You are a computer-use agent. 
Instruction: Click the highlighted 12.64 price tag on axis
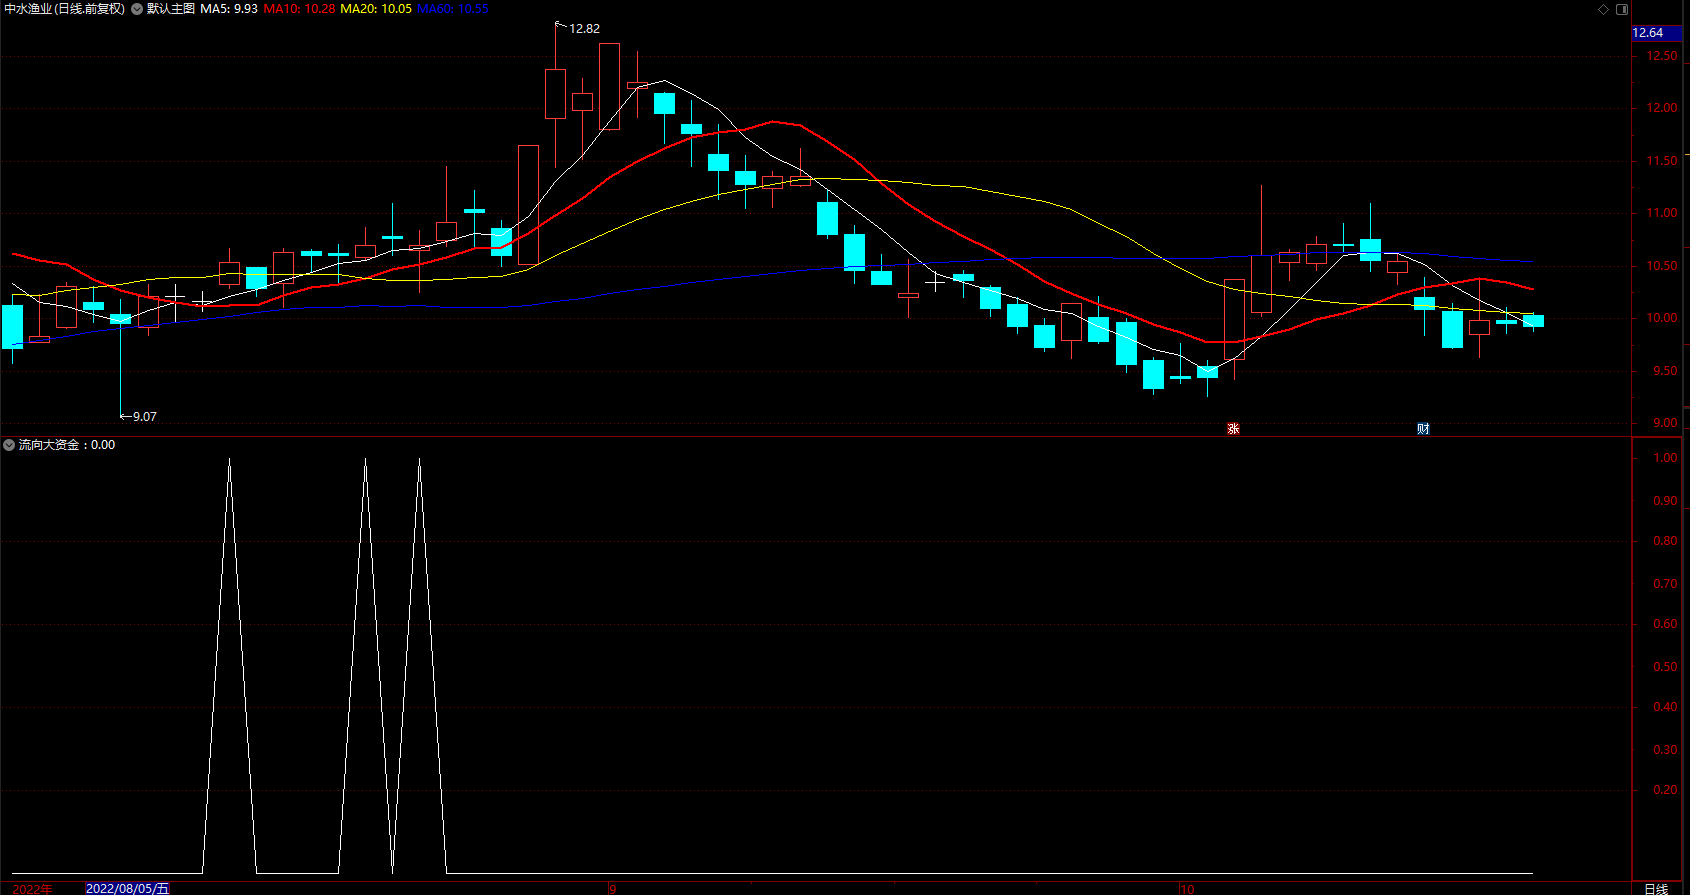(x=1656, y=33)
